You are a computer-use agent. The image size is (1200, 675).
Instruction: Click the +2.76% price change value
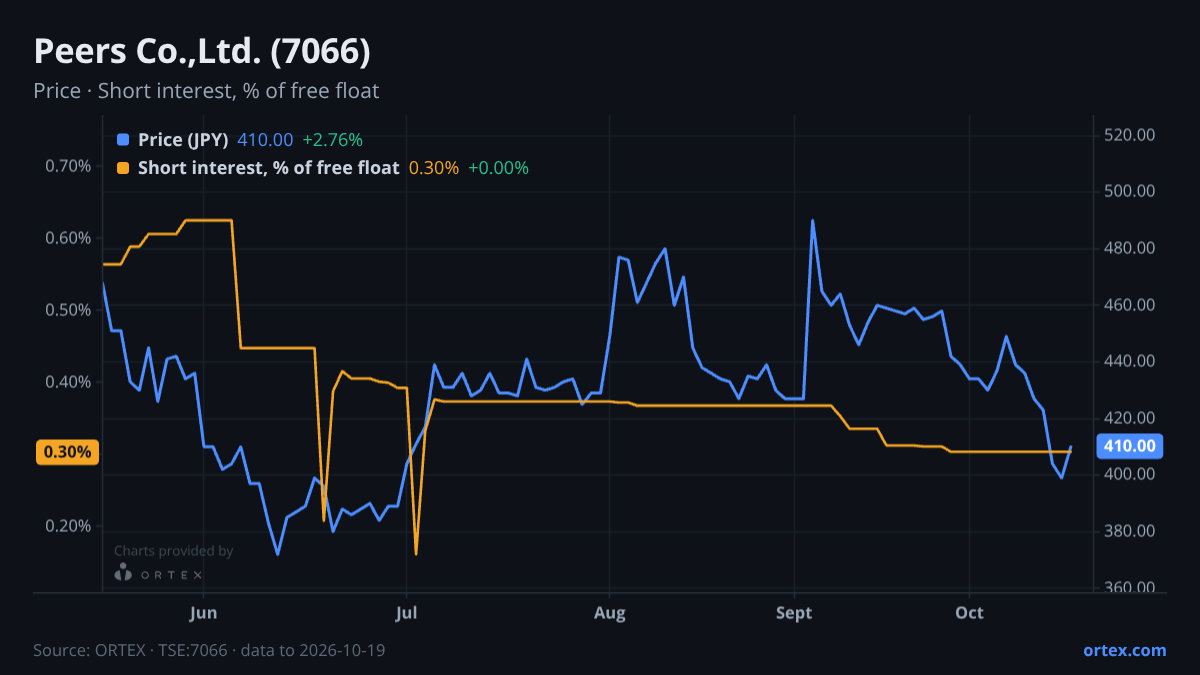[332, 140]
